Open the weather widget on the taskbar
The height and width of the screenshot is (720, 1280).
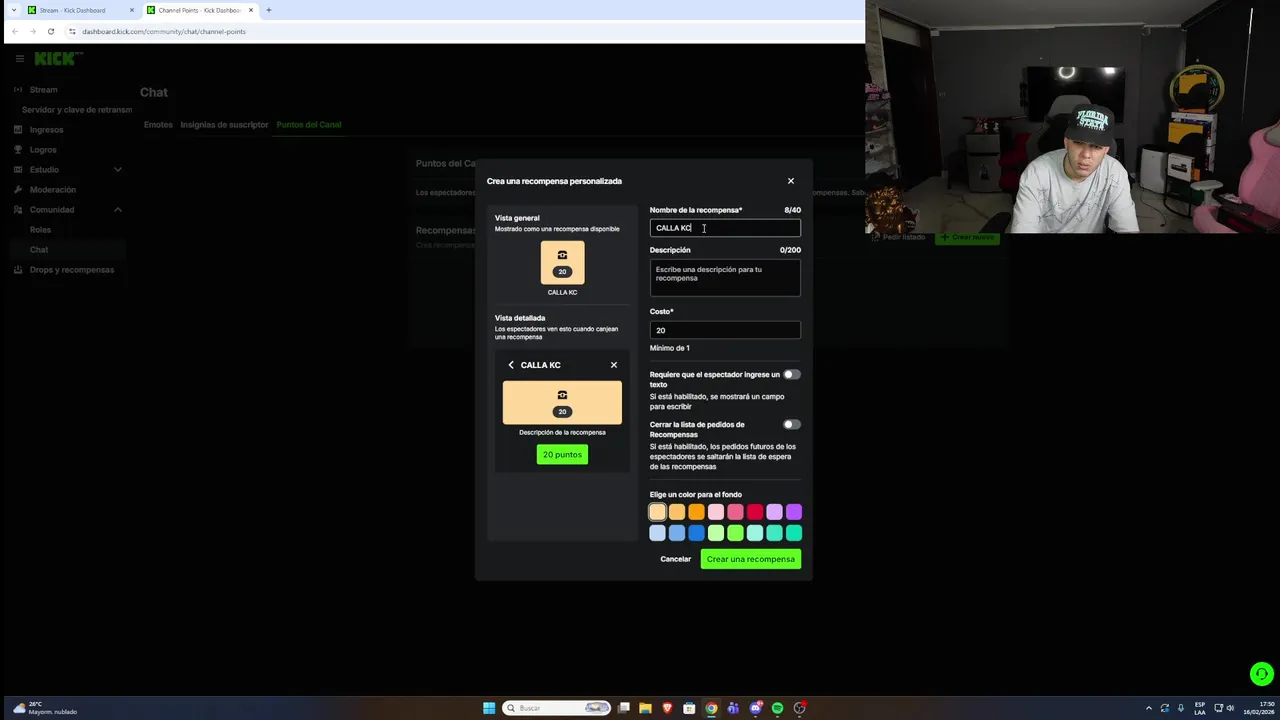pos(45,708)
